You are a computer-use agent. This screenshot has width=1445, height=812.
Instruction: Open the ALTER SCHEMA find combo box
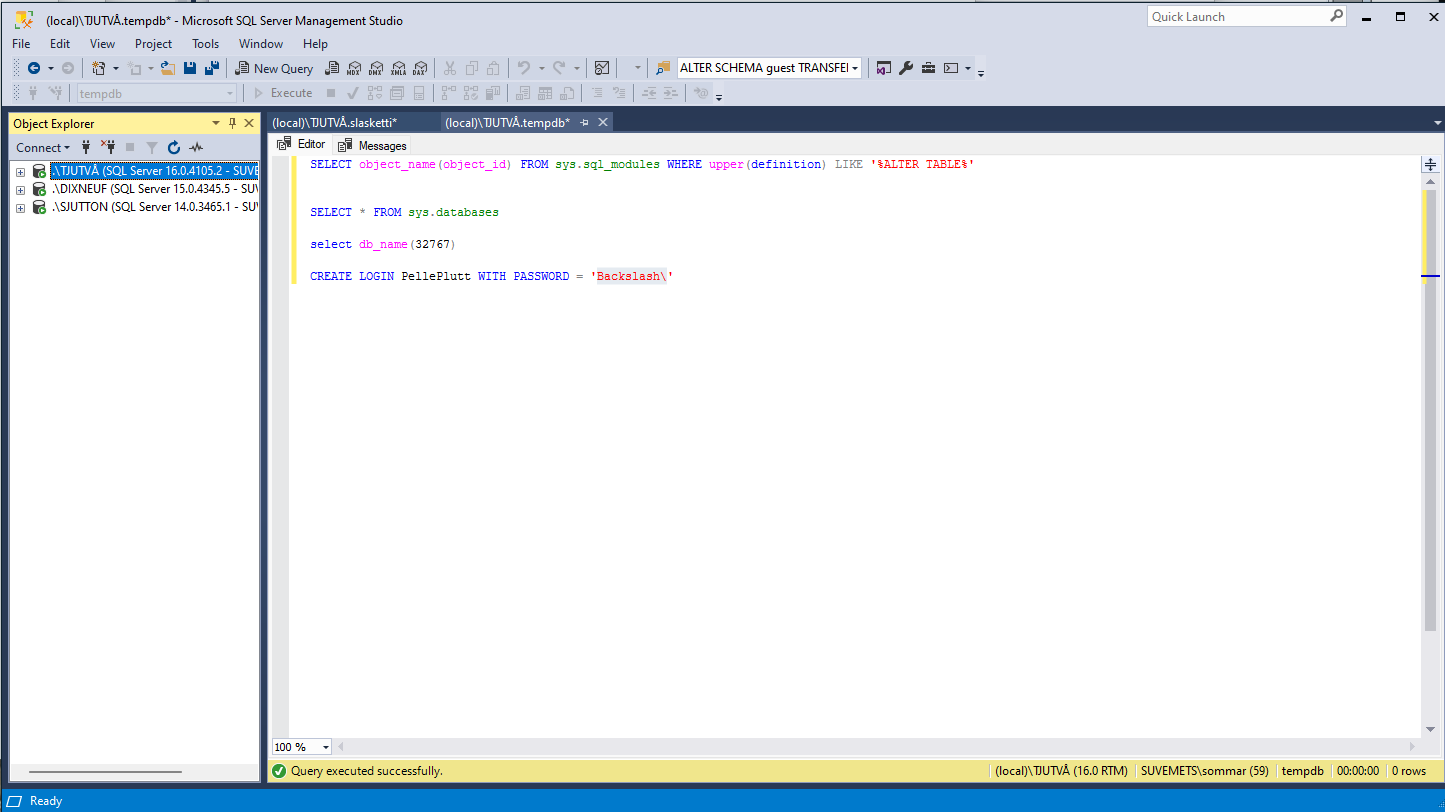769,68
